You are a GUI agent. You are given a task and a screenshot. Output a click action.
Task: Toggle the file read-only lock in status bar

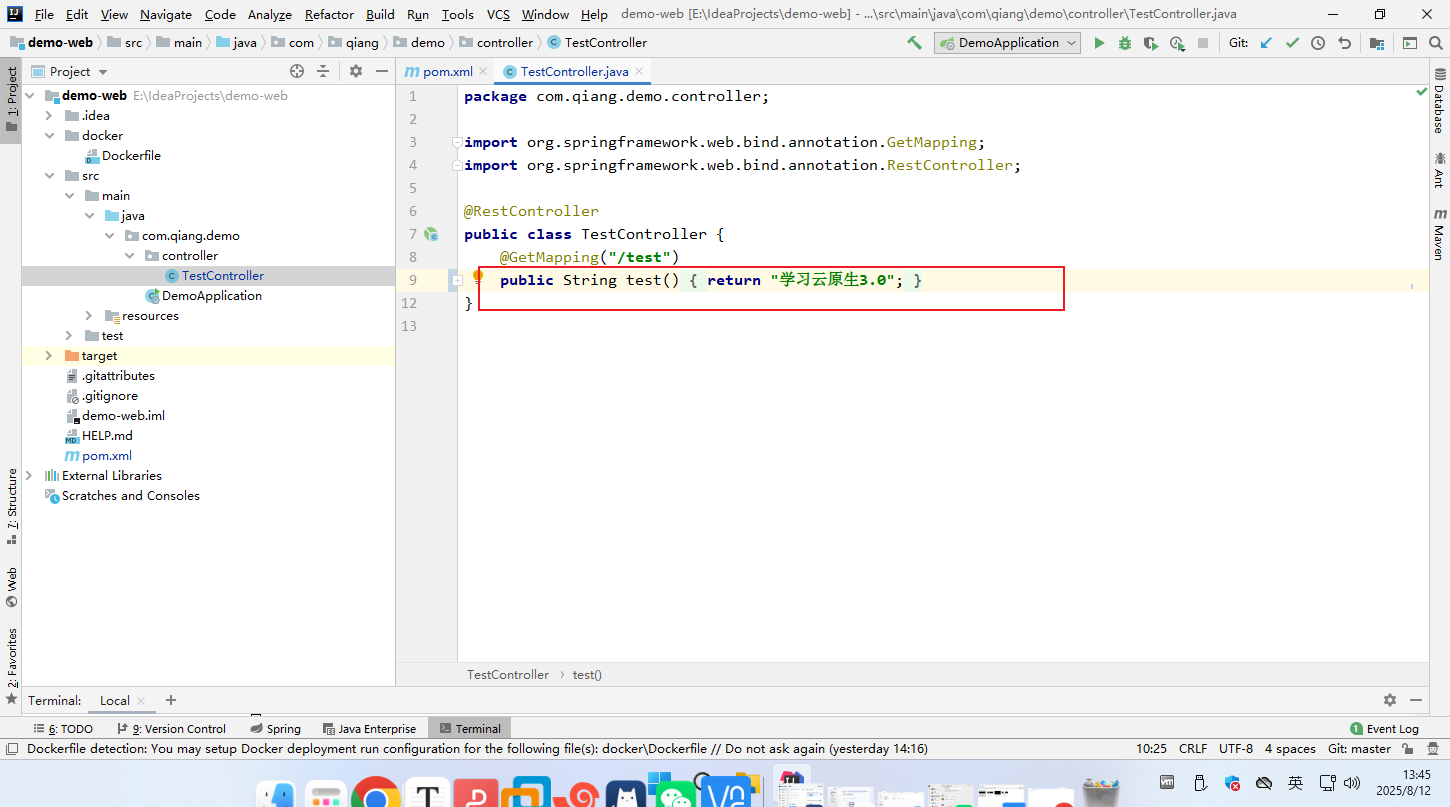point(1408,749)
